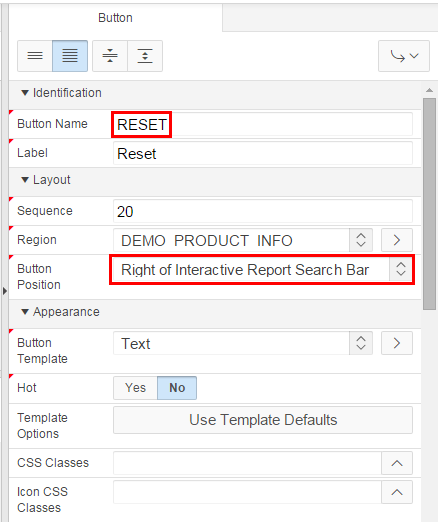Screen dimensions: 438x522
Task: Open Icon CSS Classes quick pick arrow
Action: (397, 492)
